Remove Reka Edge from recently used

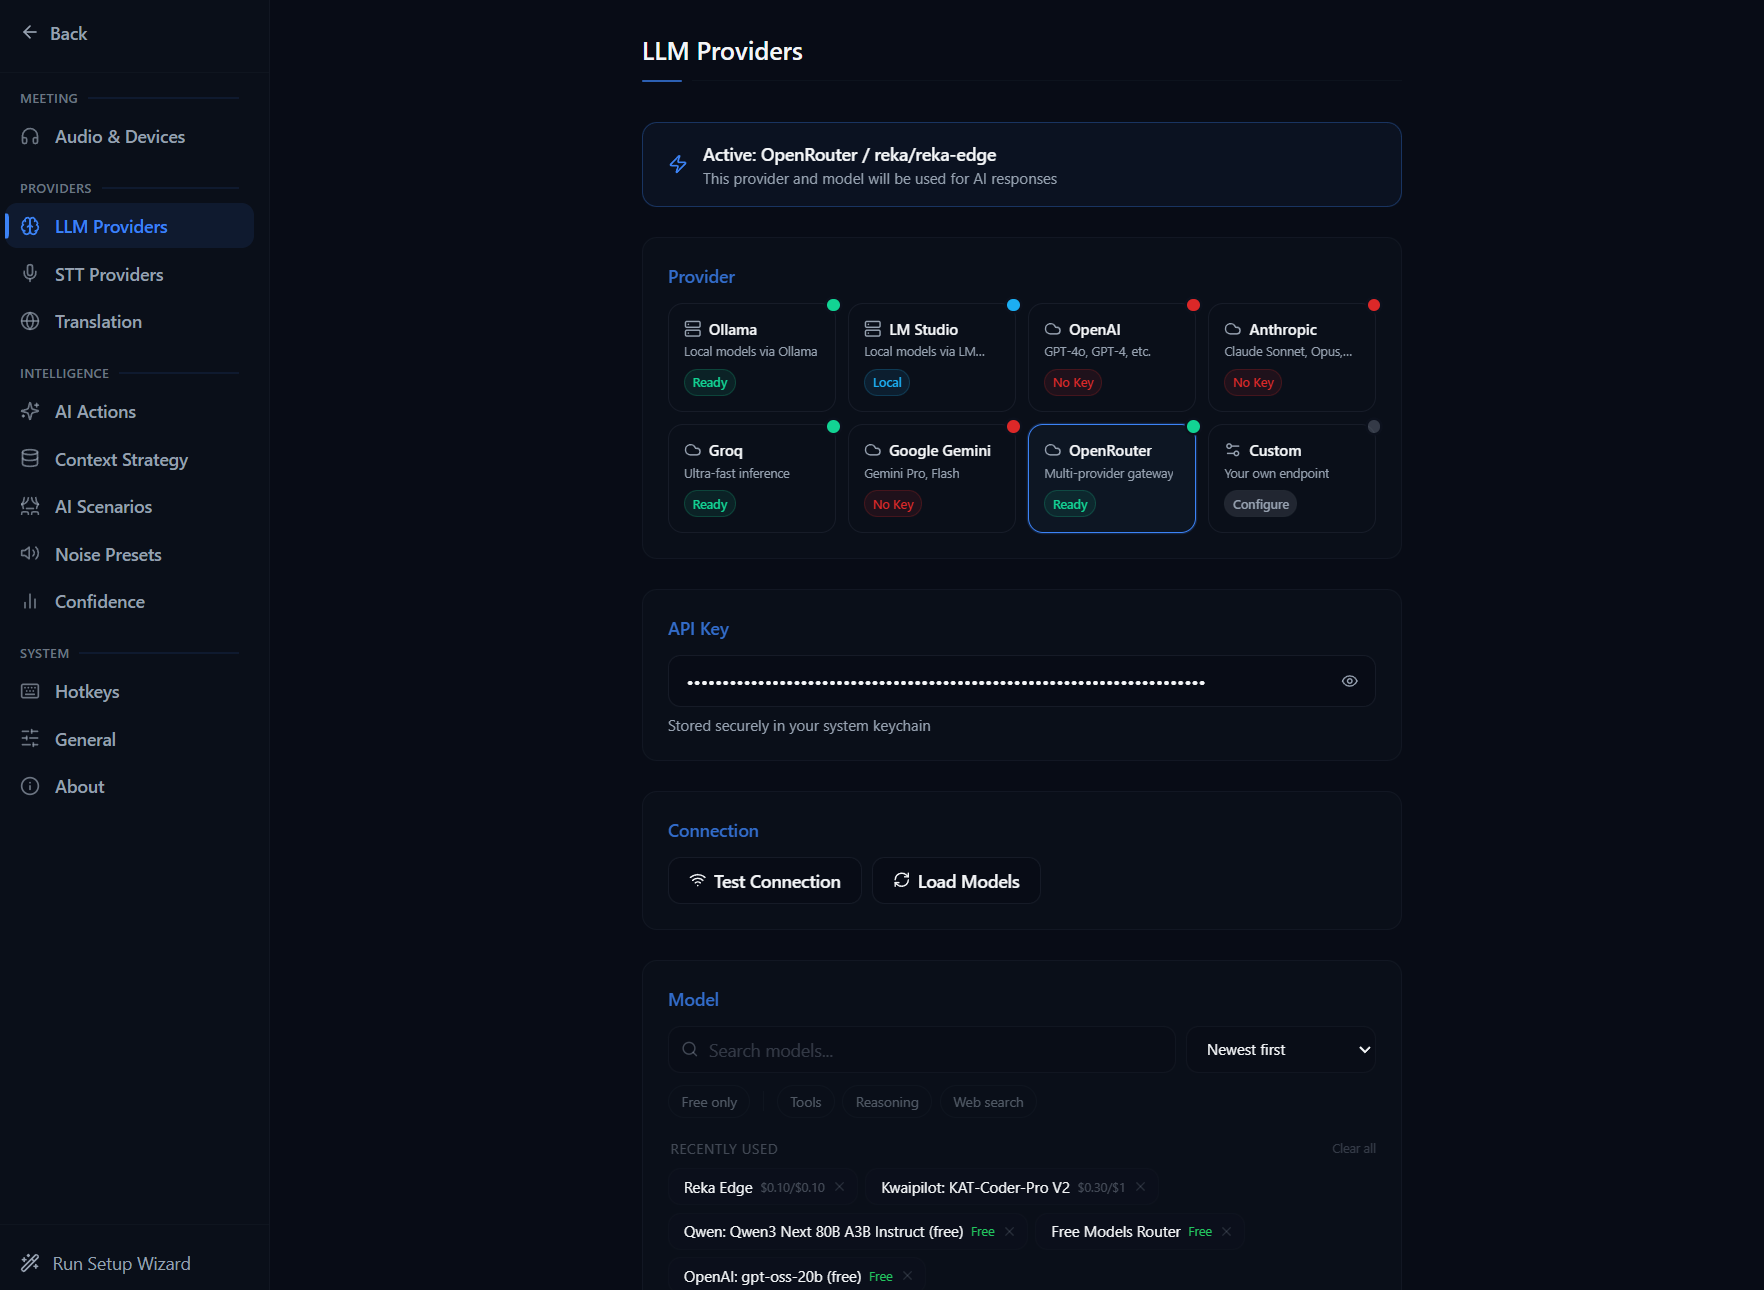839,1187
